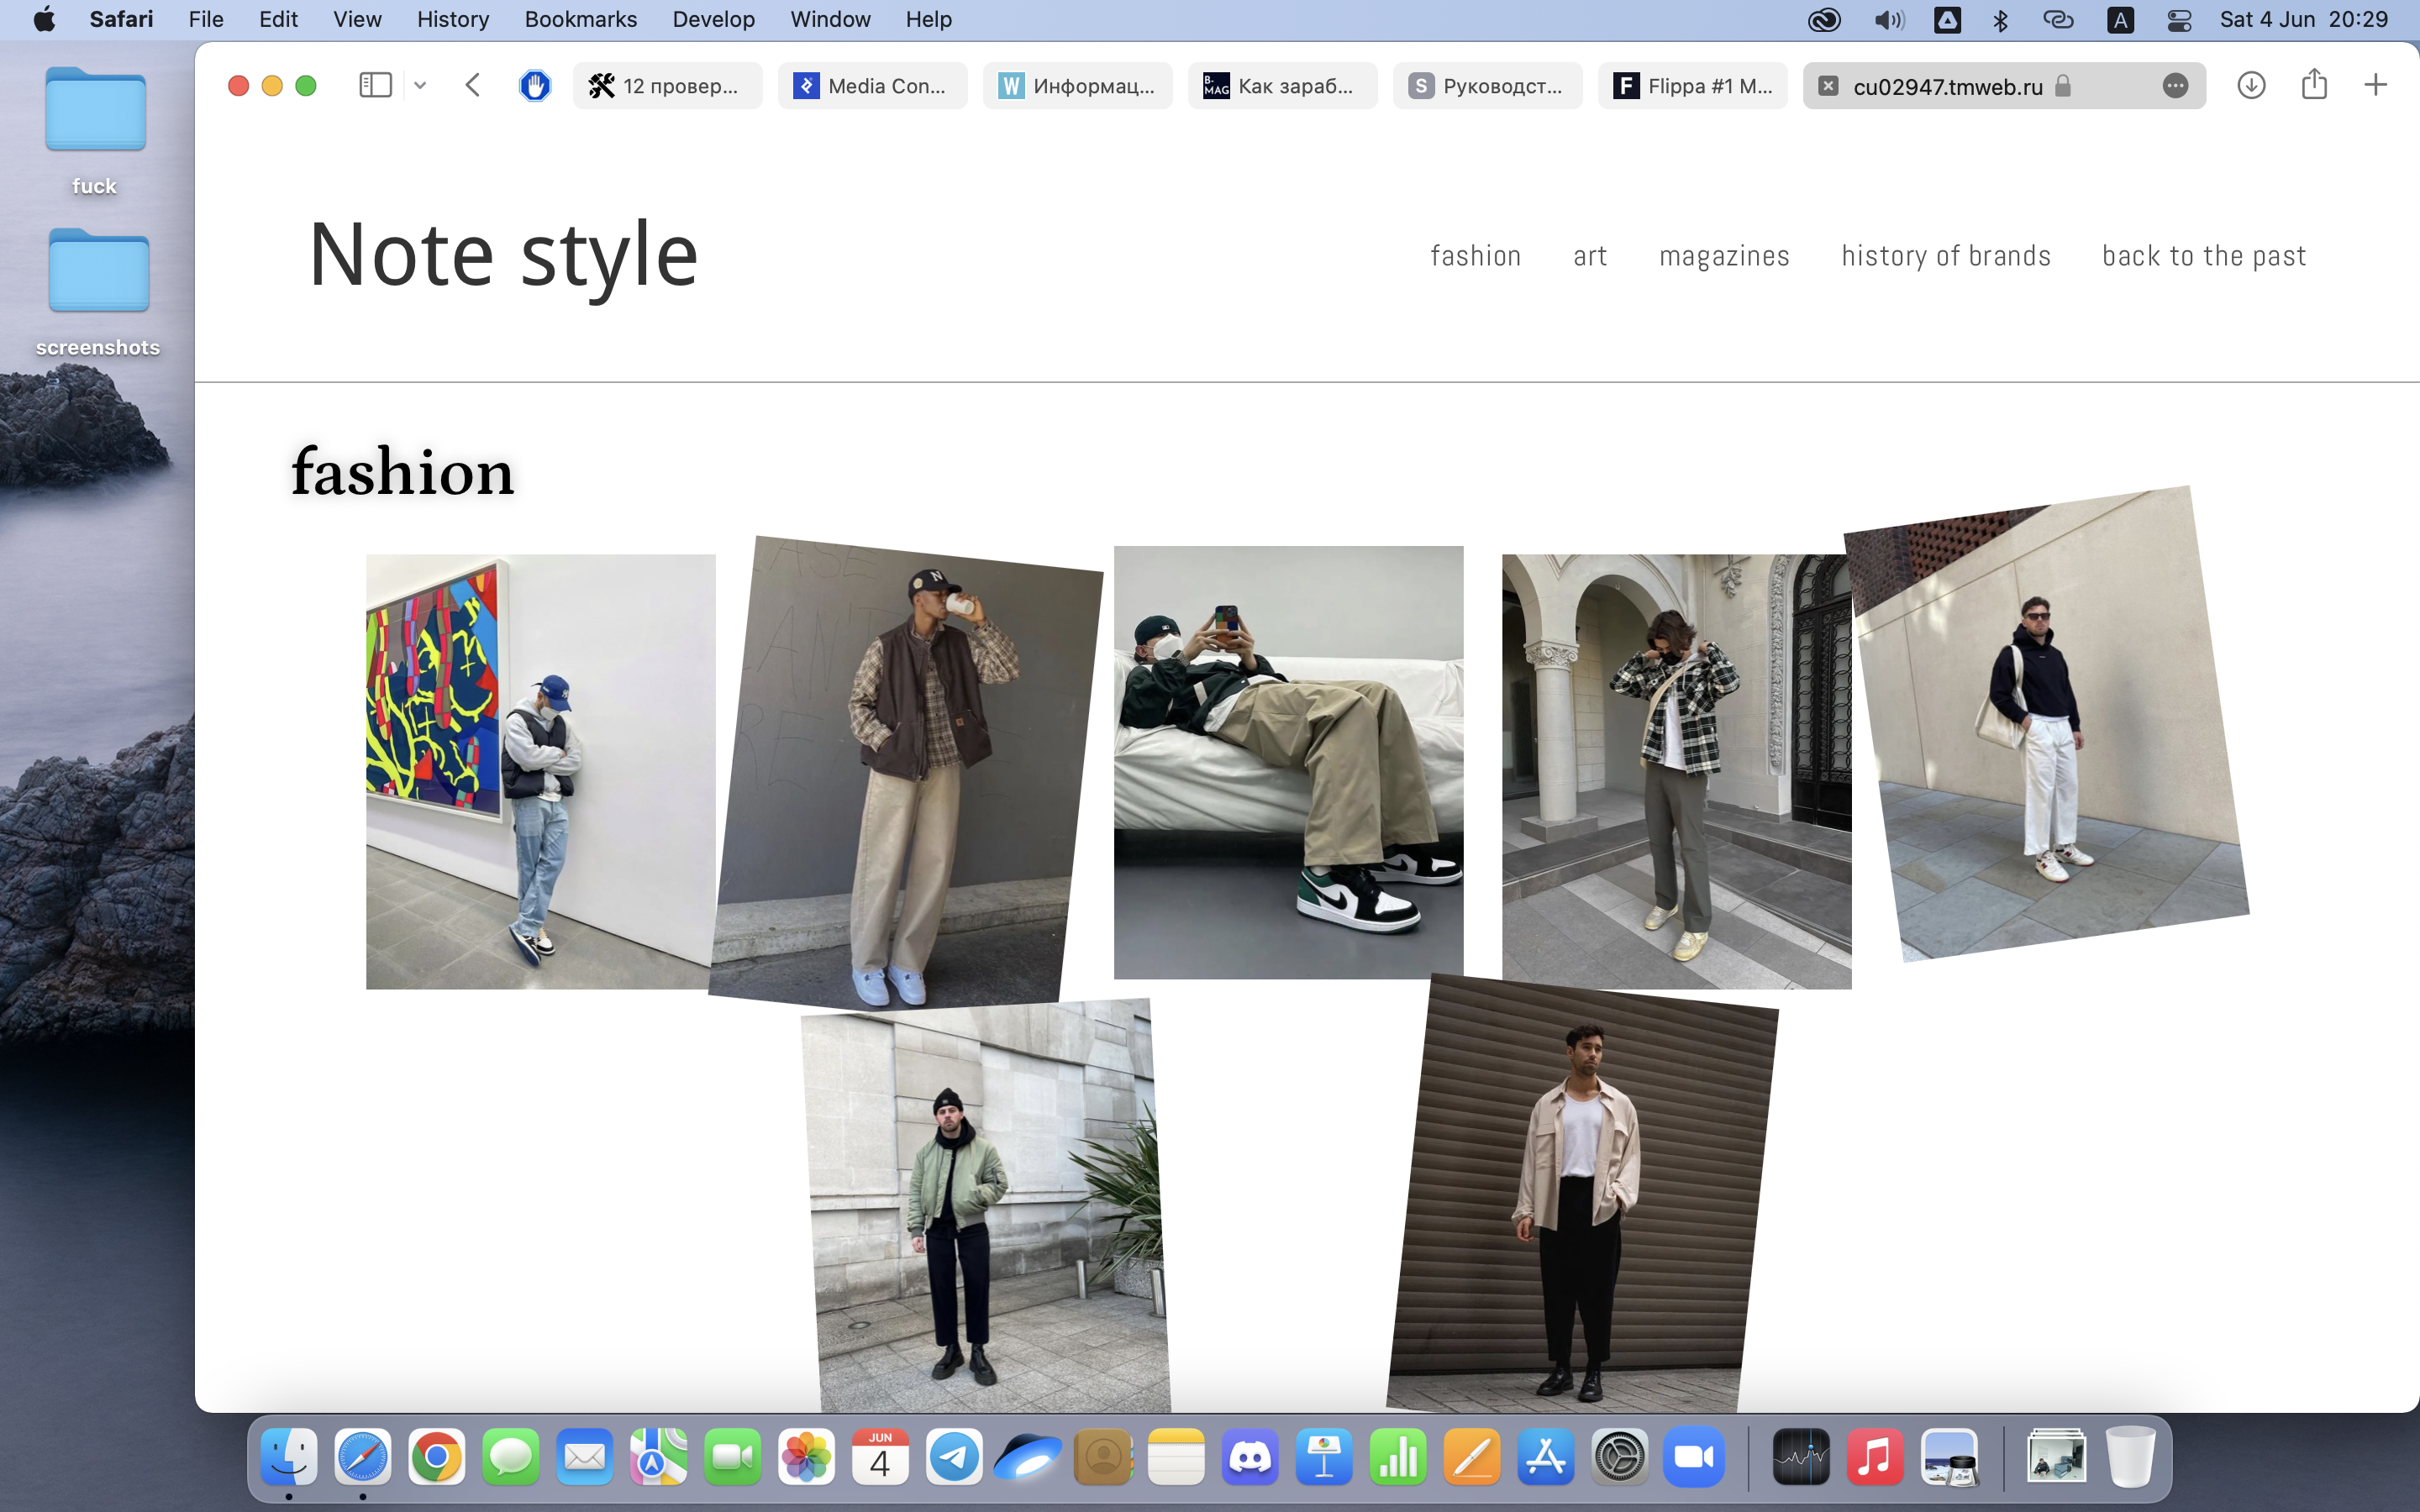
Task: Open the volume icon in menu bar
Action: pyautogui.click(x=1888, y=19)
